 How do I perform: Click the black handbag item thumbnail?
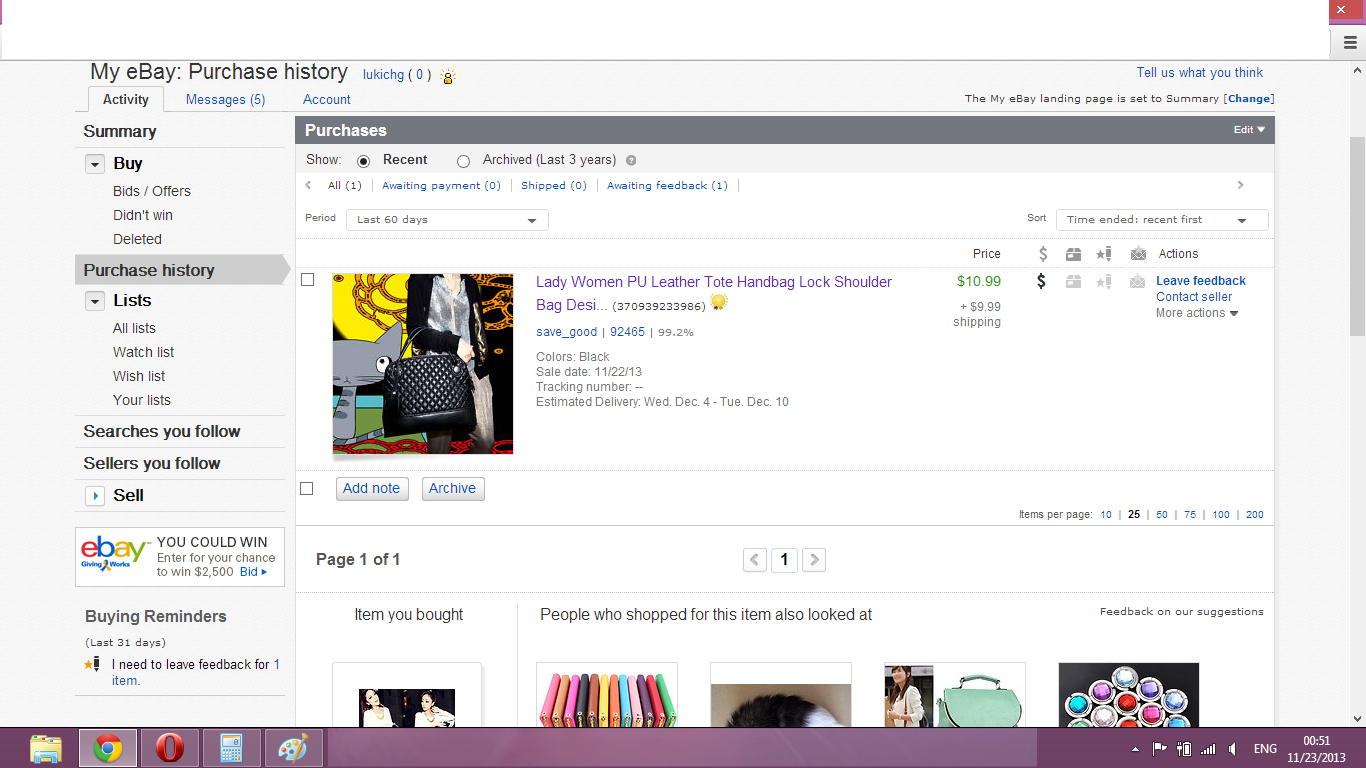(x=423, y=364)
